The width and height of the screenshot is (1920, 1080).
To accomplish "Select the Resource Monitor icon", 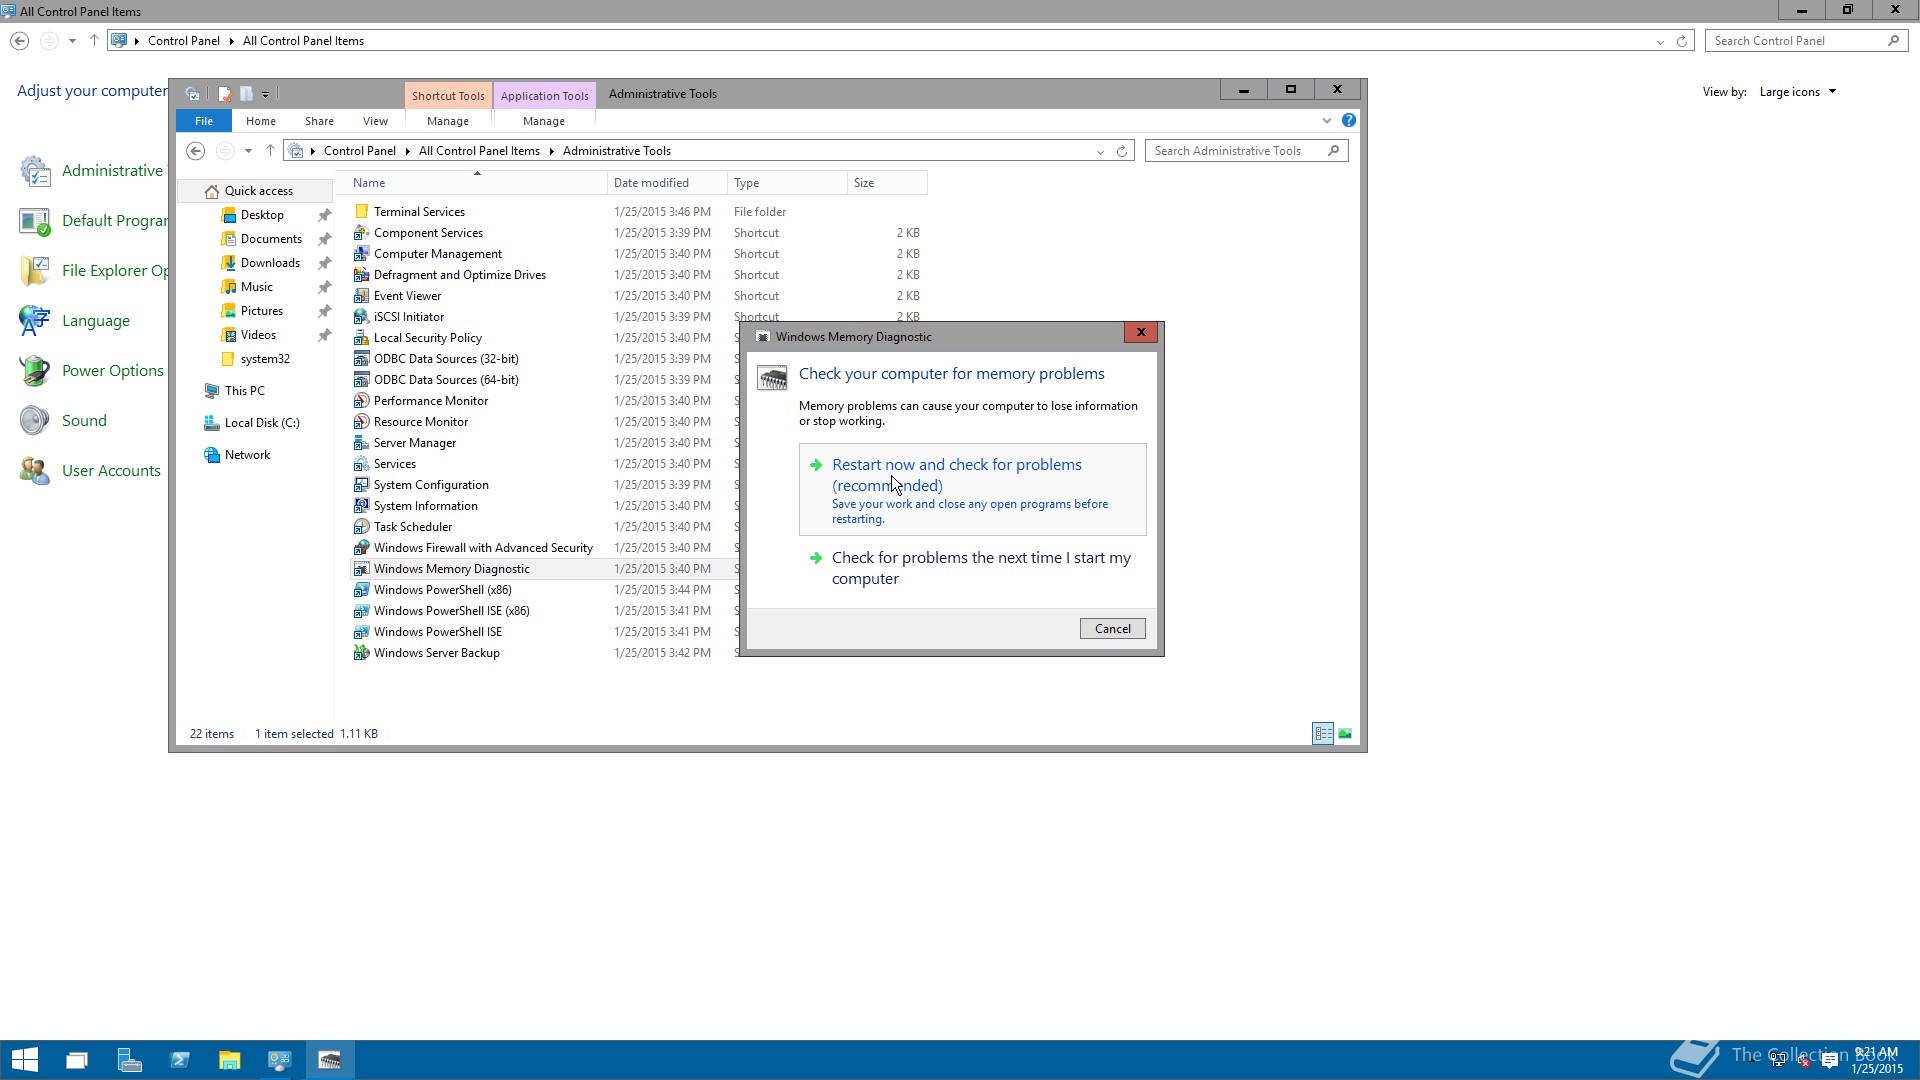I will point(361,422).
